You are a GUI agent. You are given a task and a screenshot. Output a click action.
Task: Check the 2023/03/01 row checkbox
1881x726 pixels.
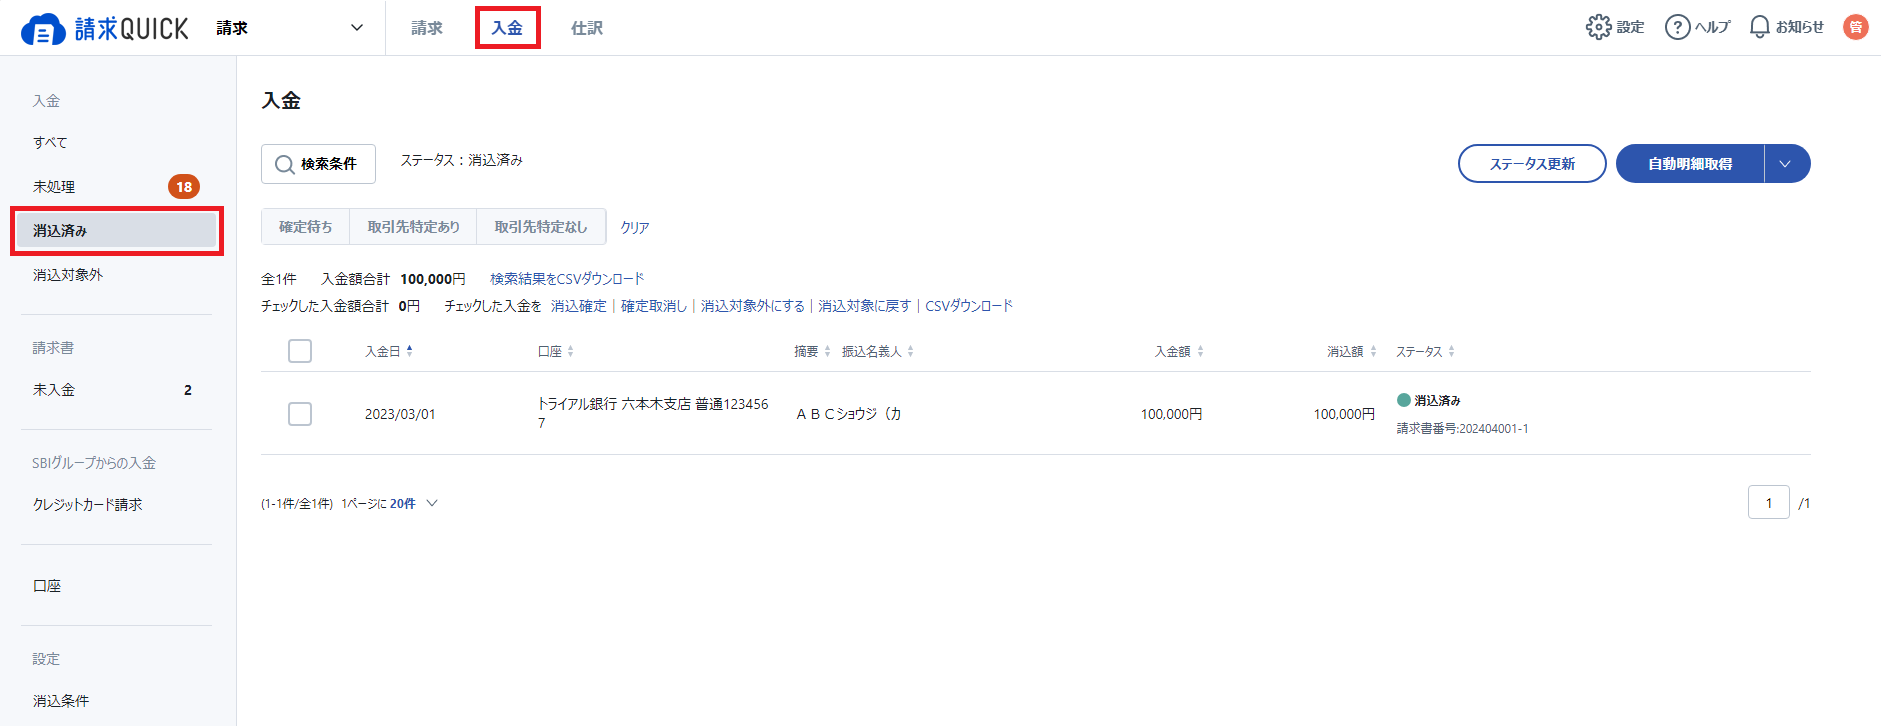[300, 414]
